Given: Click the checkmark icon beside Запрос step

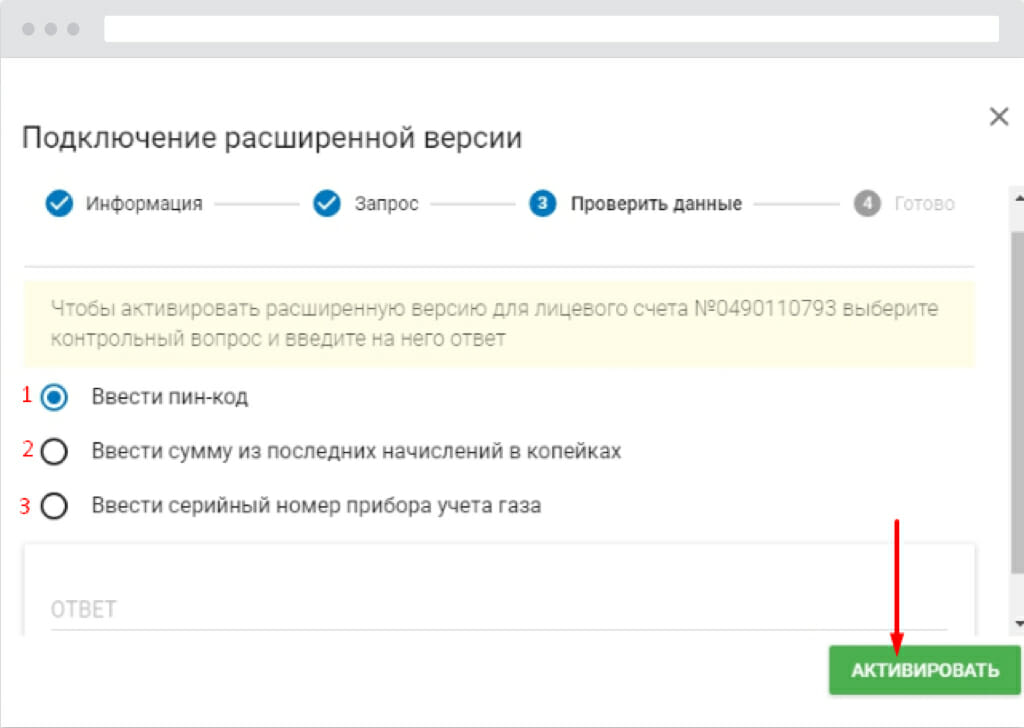Looking at the screenshot, I should 327,203.
